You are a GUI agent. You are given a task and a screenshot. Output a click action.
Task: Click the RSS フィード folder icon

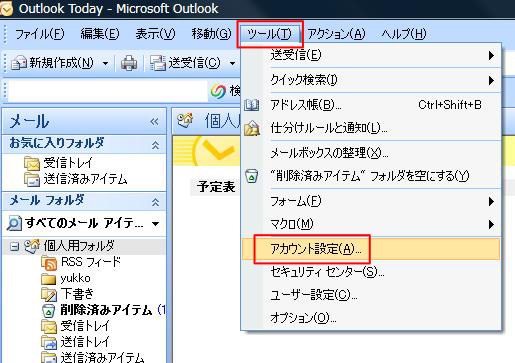click(49, 263)
